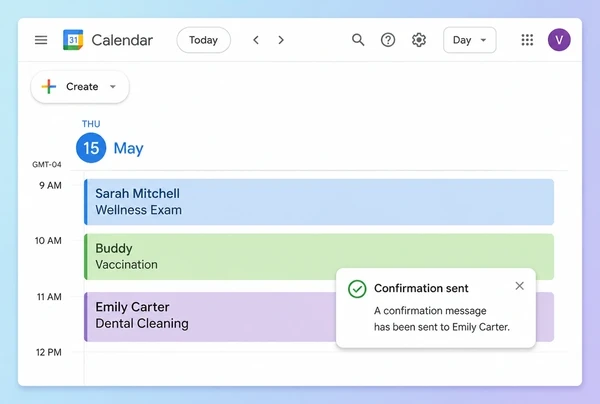Click the Confirmation sent heading
This screenshot has width=600, height=404.
click(x=421, y=288)
